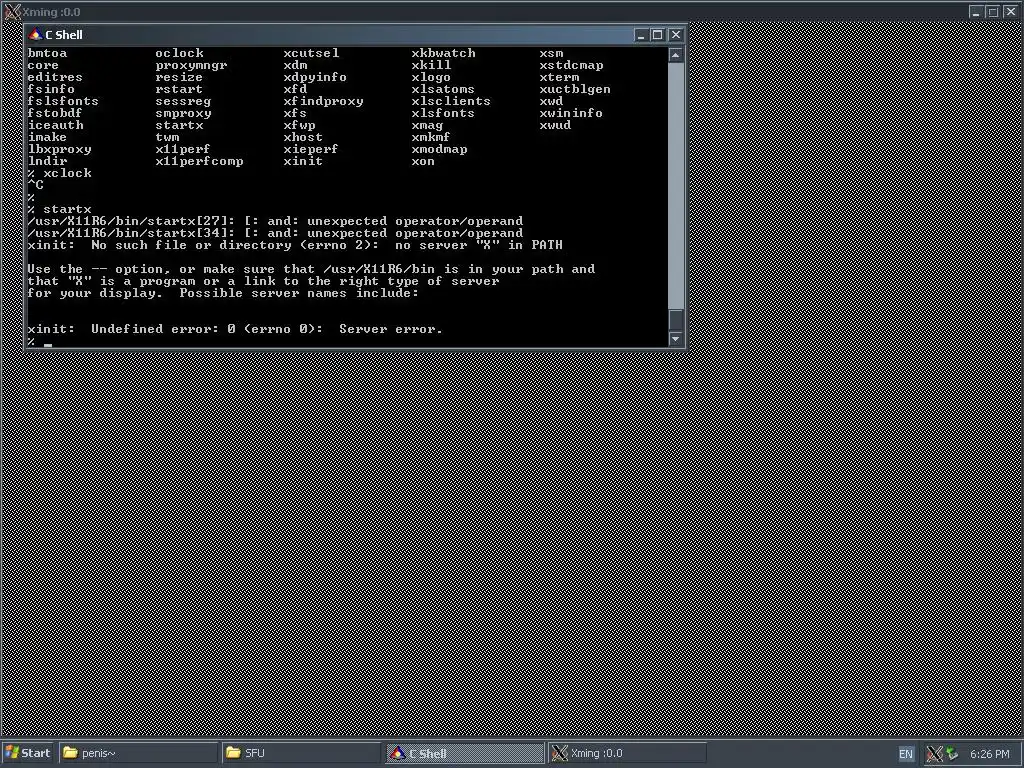
Task: Click 'xfindproxy' in terminal listing
Action: (x=323, y=101)
